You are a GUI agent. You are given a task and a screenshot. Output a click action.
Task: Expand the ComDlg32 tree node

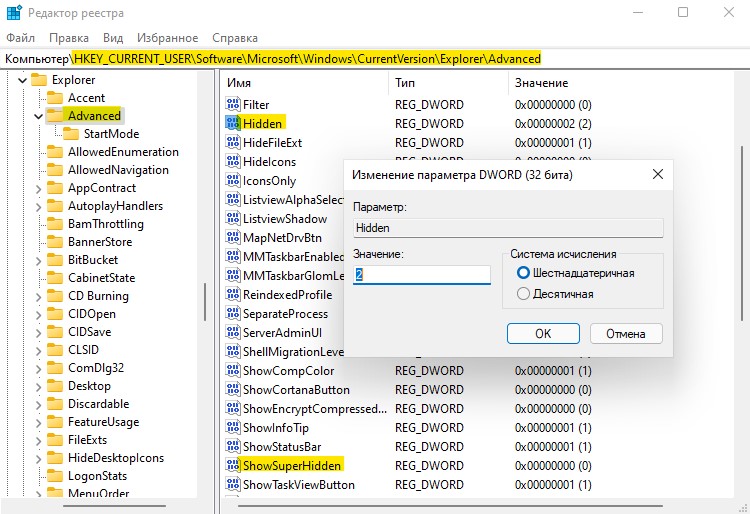coord(38,369)
